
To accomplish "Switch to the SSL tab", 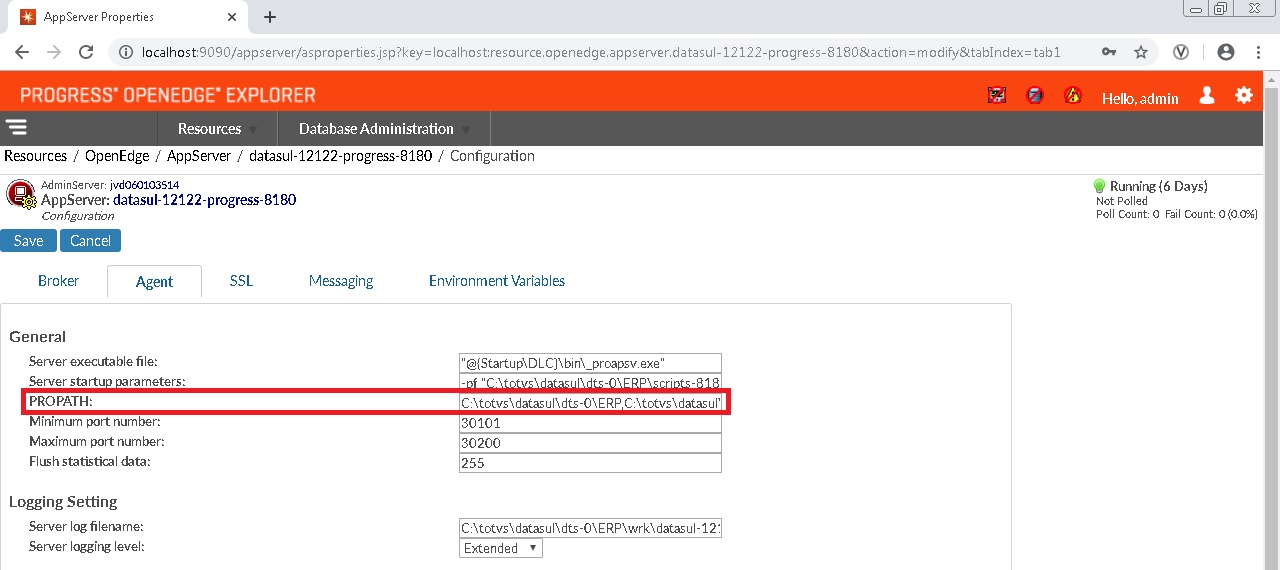I will pos(241,281).
